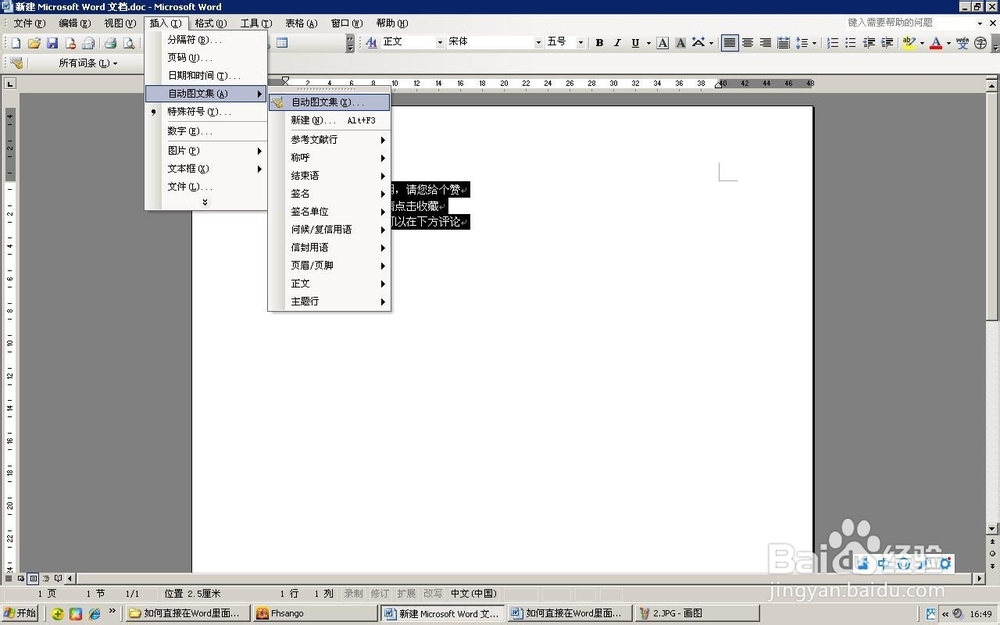Switch to the Fhsango taskbar window

click(314, 613)
